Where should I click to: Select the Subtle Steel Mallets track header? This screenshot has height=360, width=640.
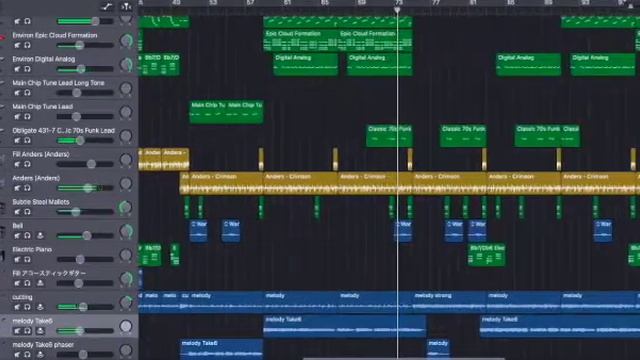[x=69, y=207]
